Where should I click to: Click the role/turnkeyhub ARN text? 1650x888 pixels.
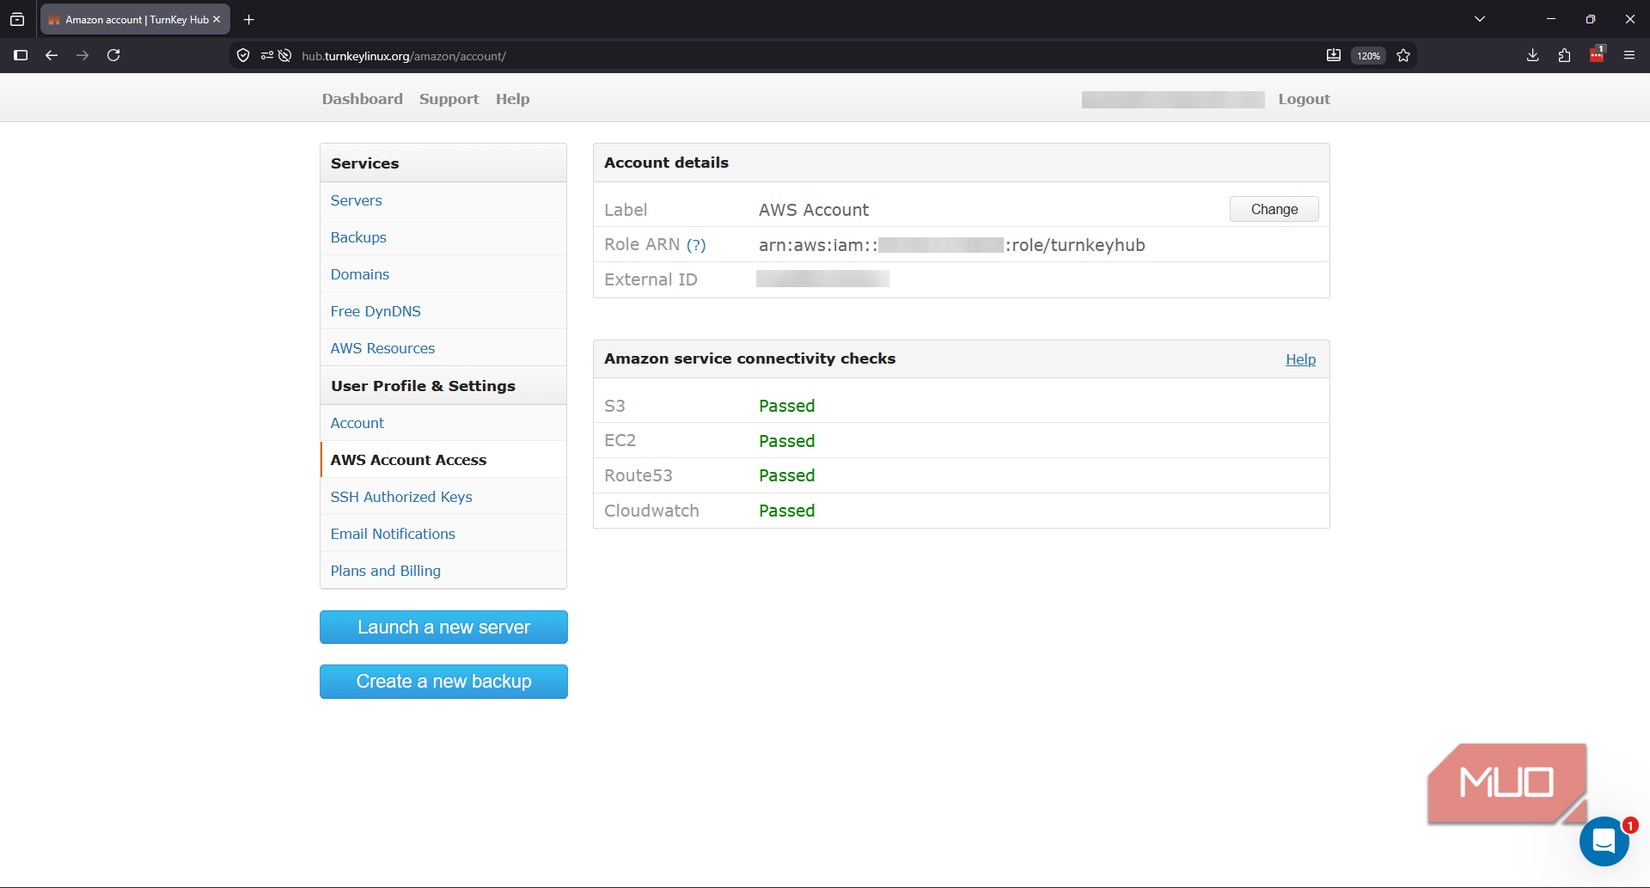click(x=1075, y=245)
